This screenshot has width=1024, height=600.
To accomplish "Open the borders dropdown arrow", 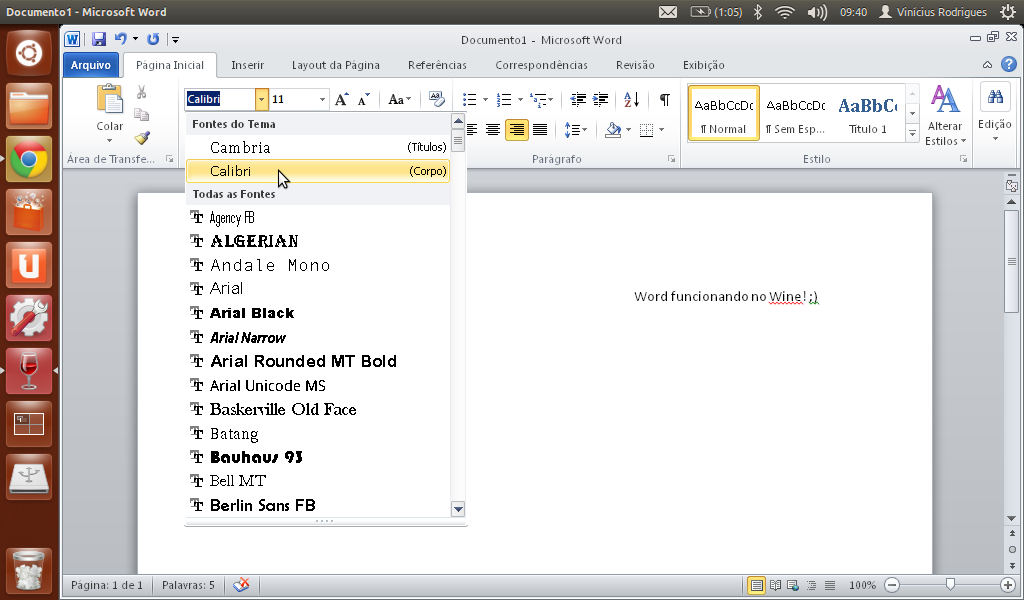I will [x=662, y=130].
